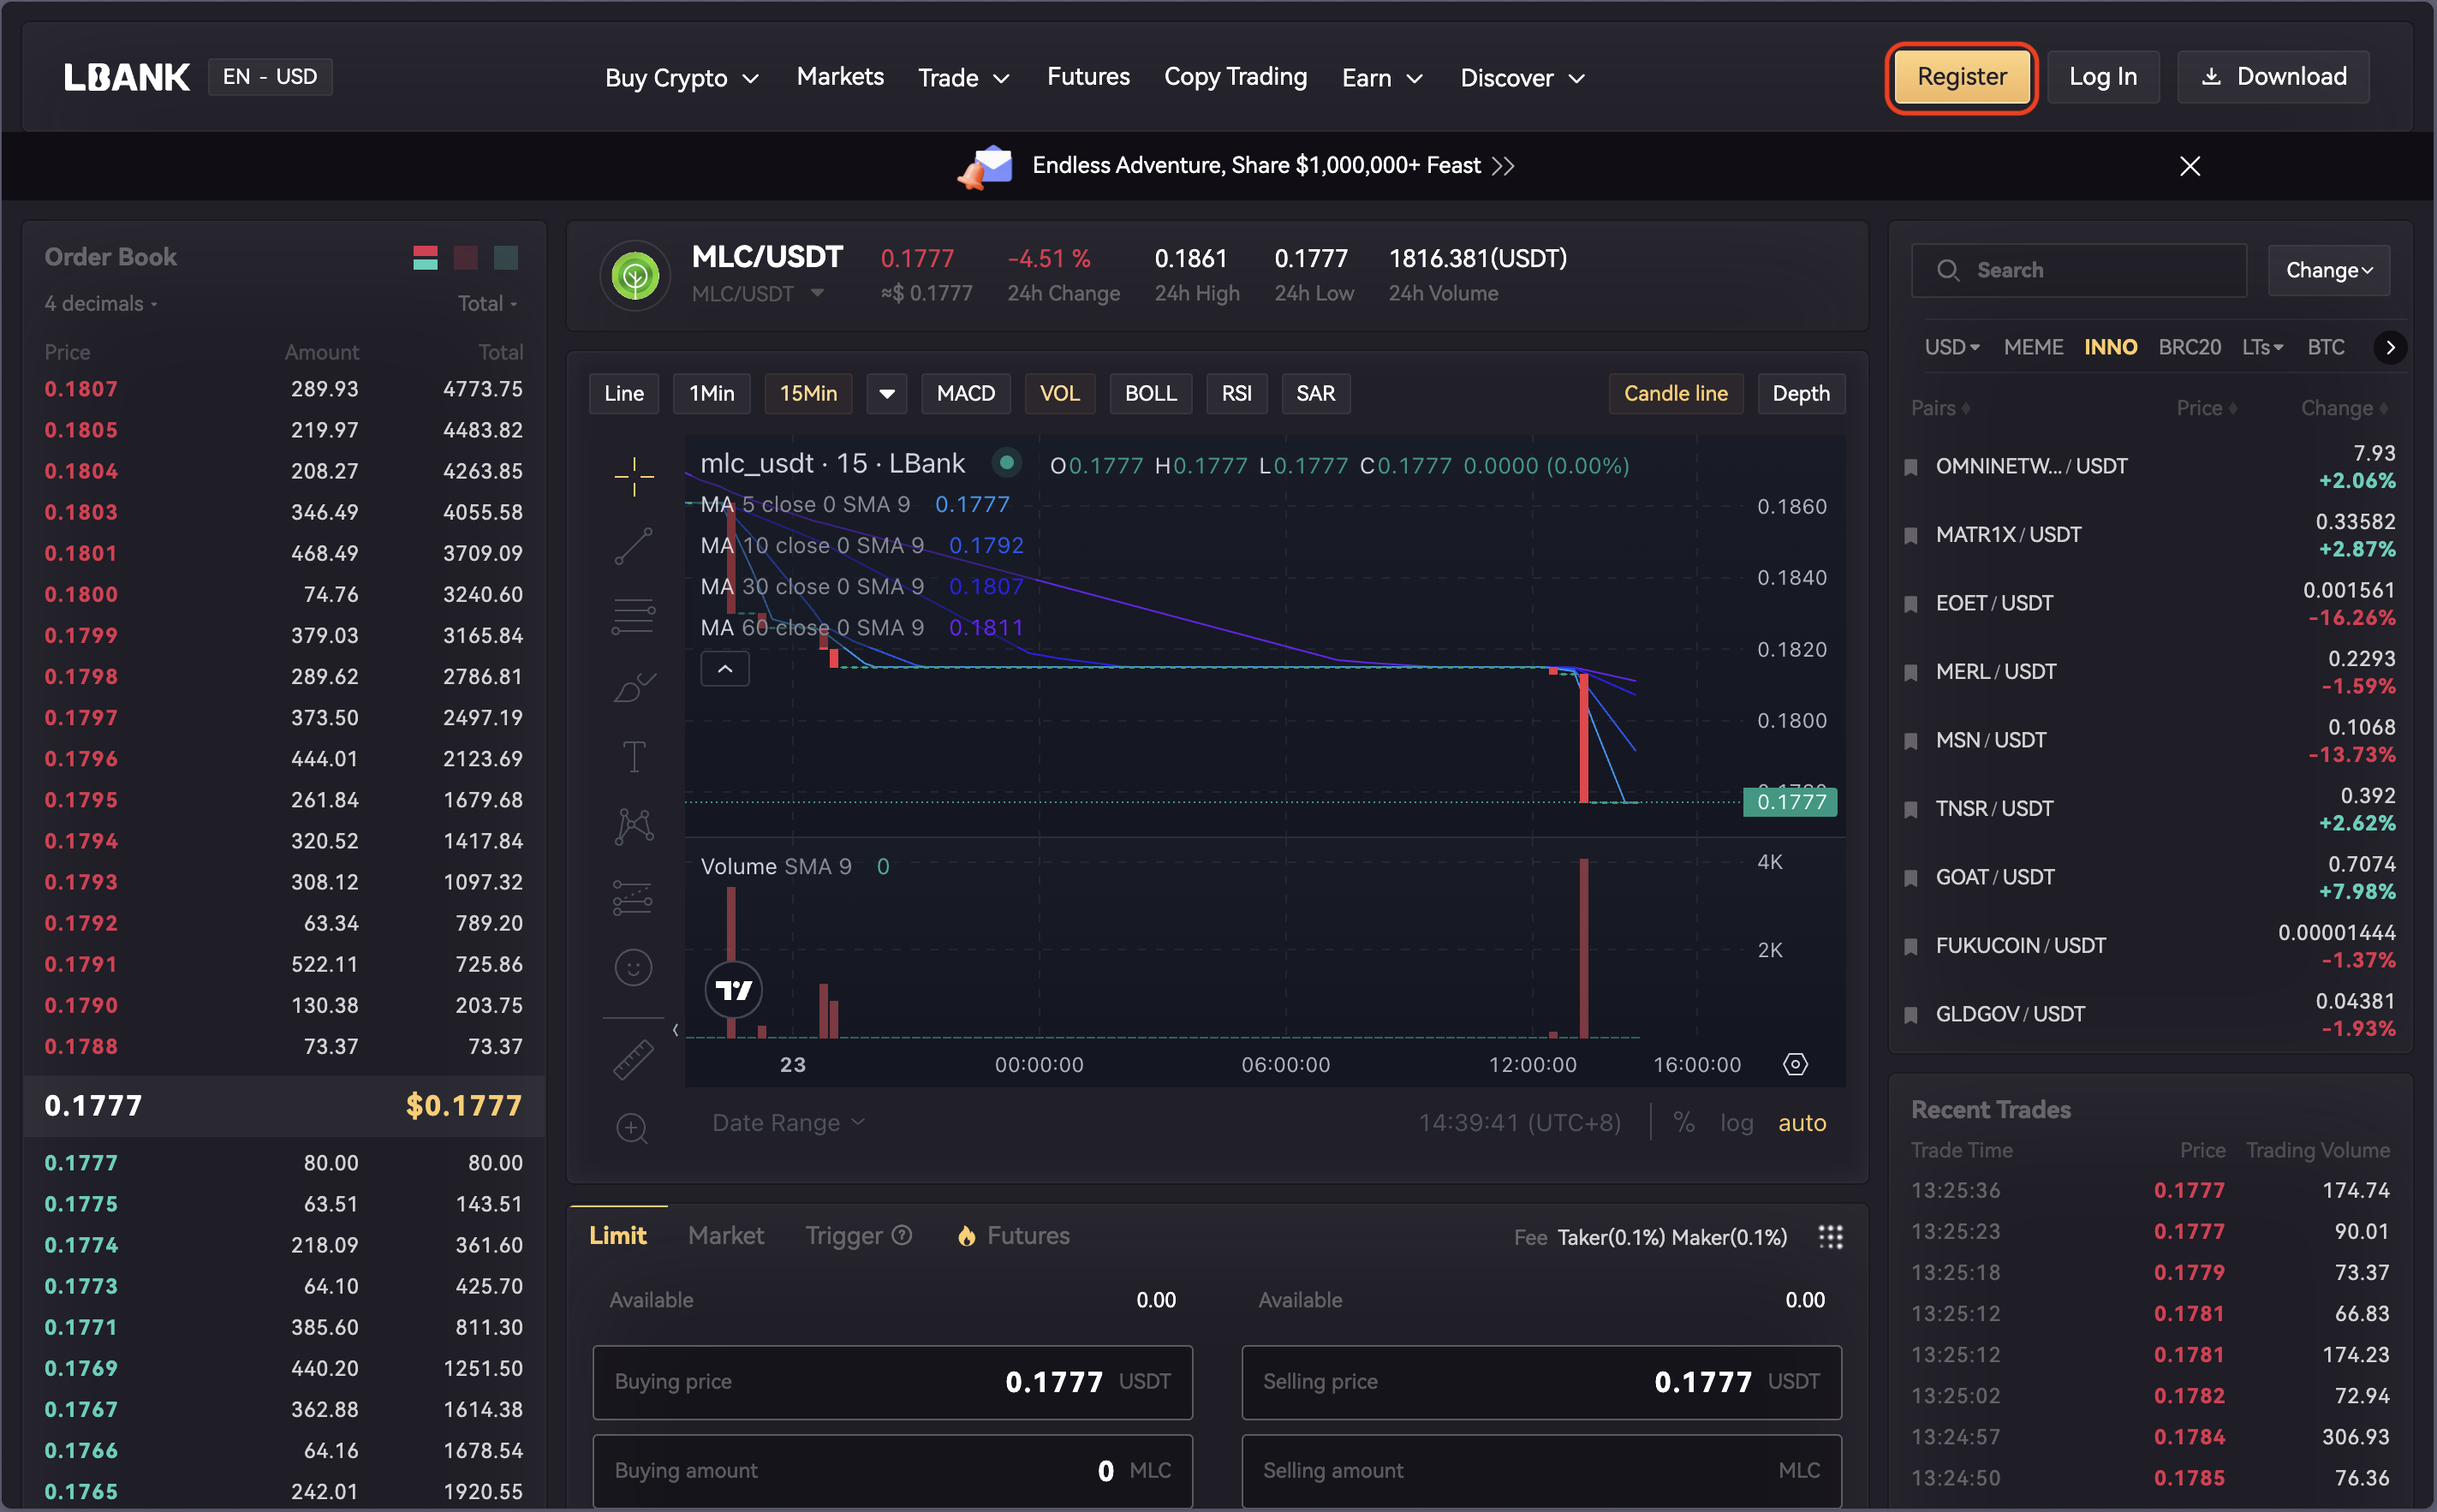The height and width of the screenshot is (1512, 2437).
Task: Click the zoom in magnifier tool
Action: point(632,1129)
